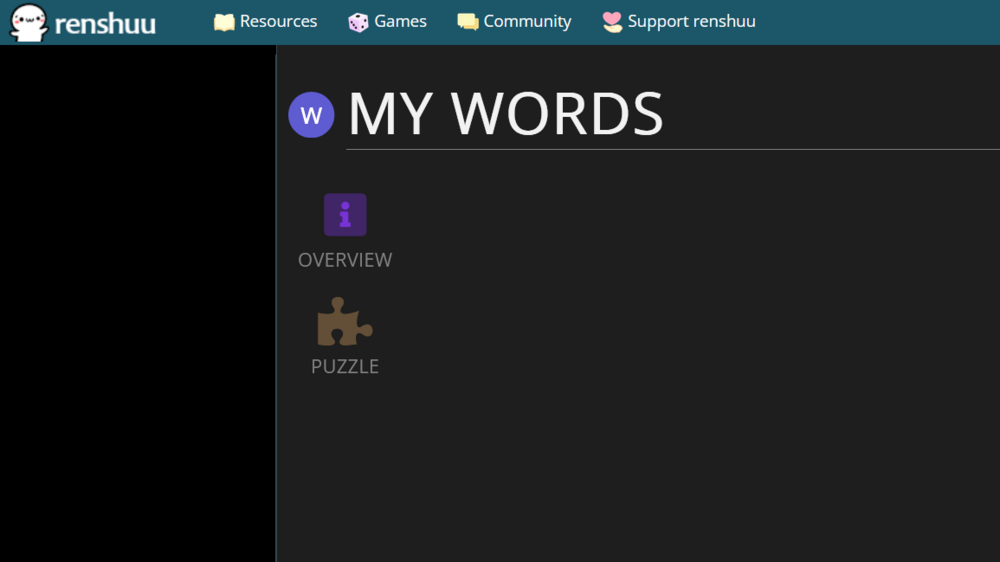Open the Puzzle piece icon
This screenshot has width=1000, height=562.
click(345, 322)
